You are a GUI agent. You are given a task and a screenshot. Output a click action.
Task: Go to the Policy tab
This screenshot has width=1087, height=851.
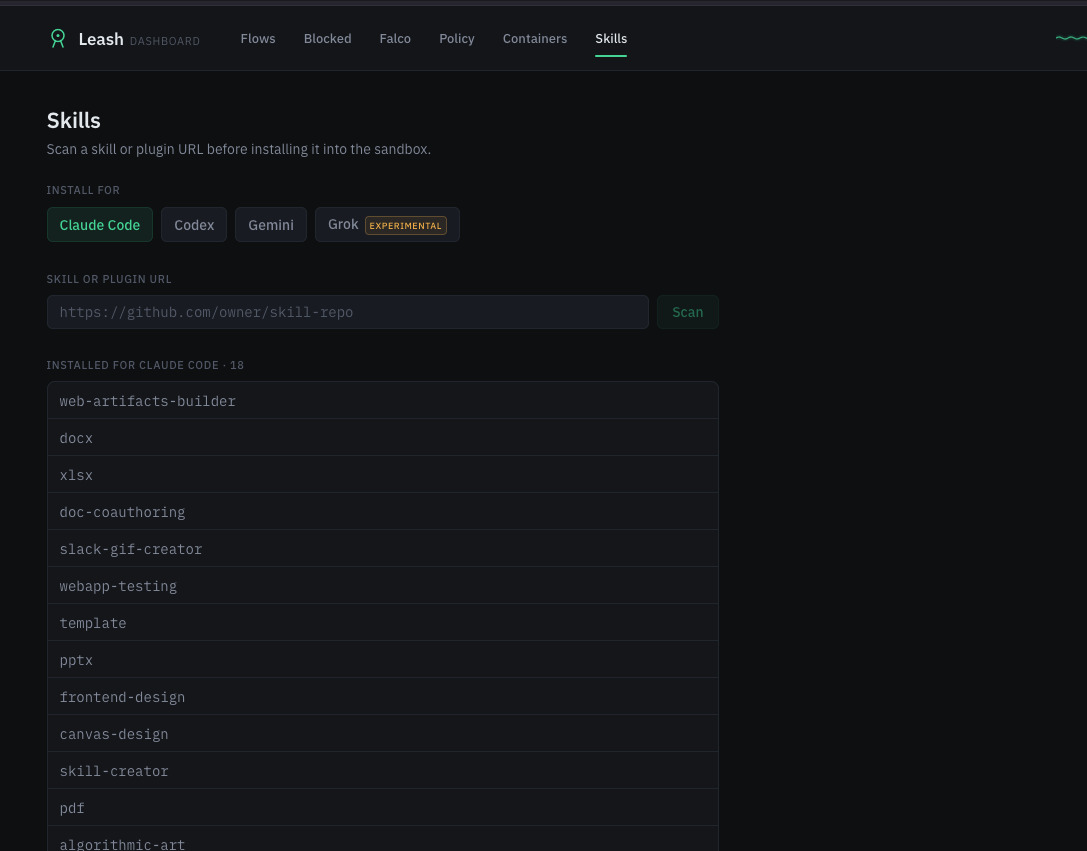coord(457,39)
